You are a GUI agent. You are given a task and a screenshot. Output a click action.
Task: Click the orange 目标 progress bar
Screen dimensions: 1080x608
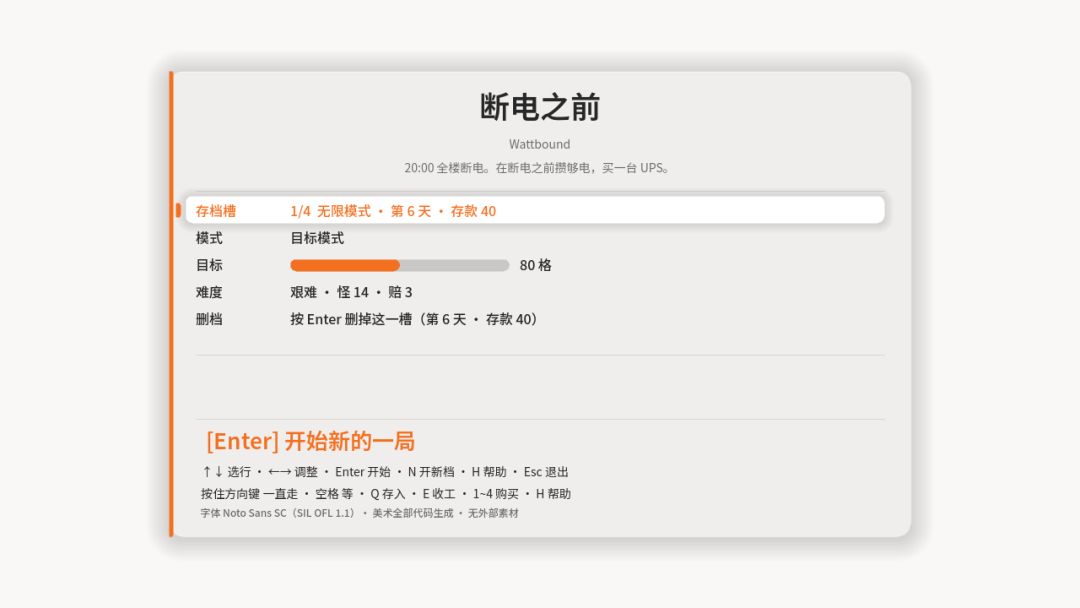pyautogui.click(x=399, y=265)
